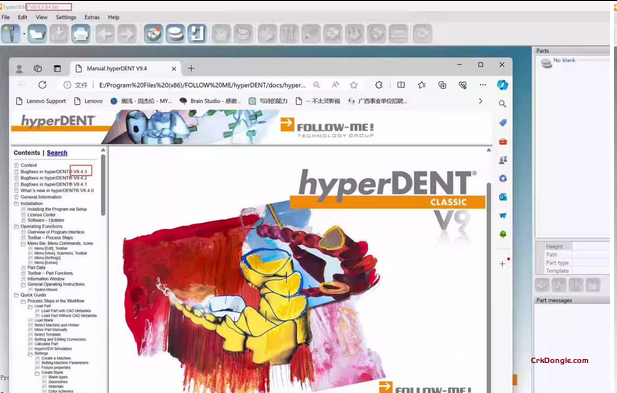This screenshot has height=393, width=617.
Task: Reload the manual page
Action: coord(42,85)
